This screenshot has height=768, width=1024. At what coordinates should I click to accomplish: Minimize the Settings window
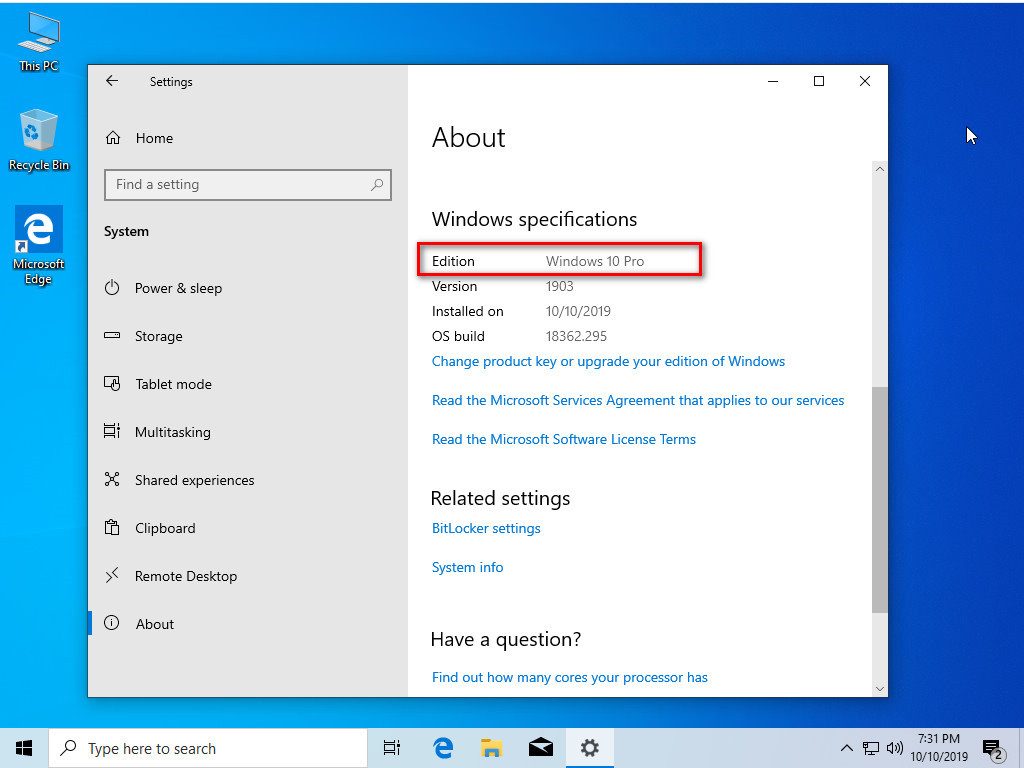coord(773,81)
